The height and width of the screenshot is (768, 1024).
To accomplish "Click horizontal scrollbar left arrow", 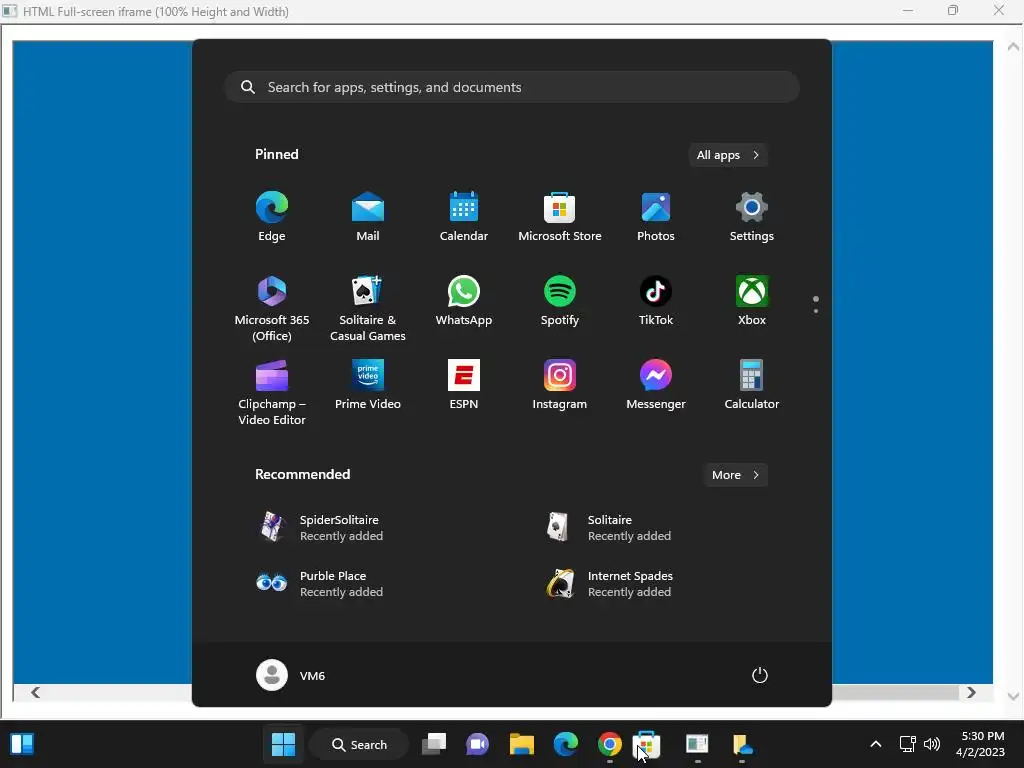I will (35, 692).
